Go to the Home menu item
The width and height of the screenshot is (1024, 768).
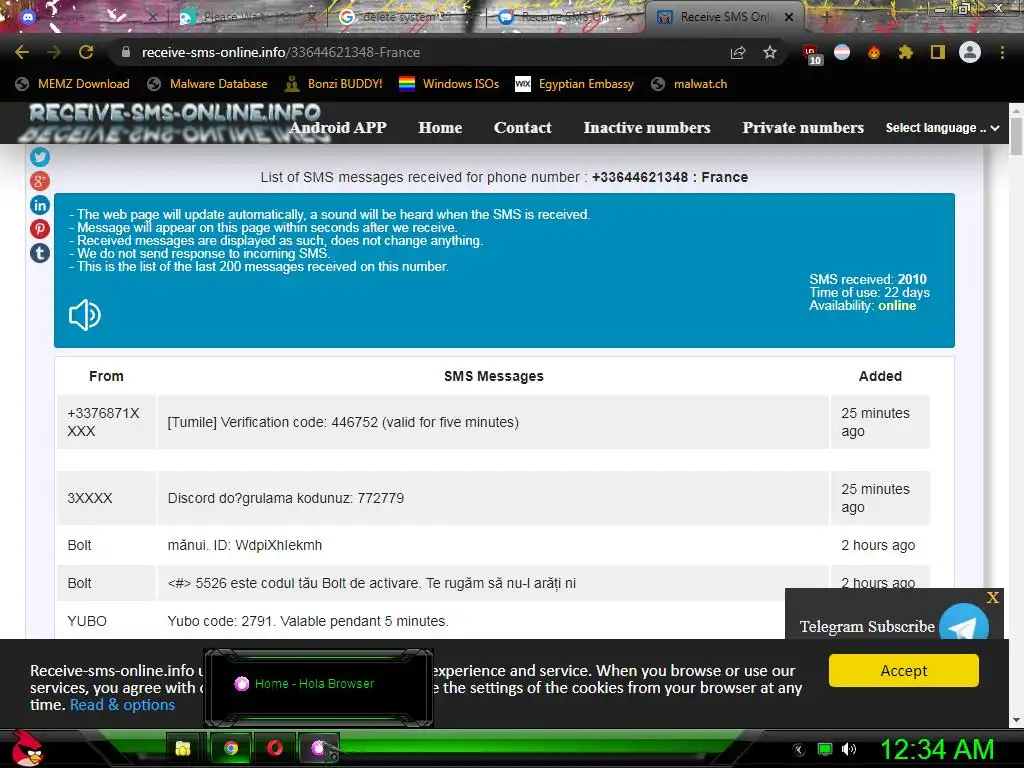click(440, 127)
